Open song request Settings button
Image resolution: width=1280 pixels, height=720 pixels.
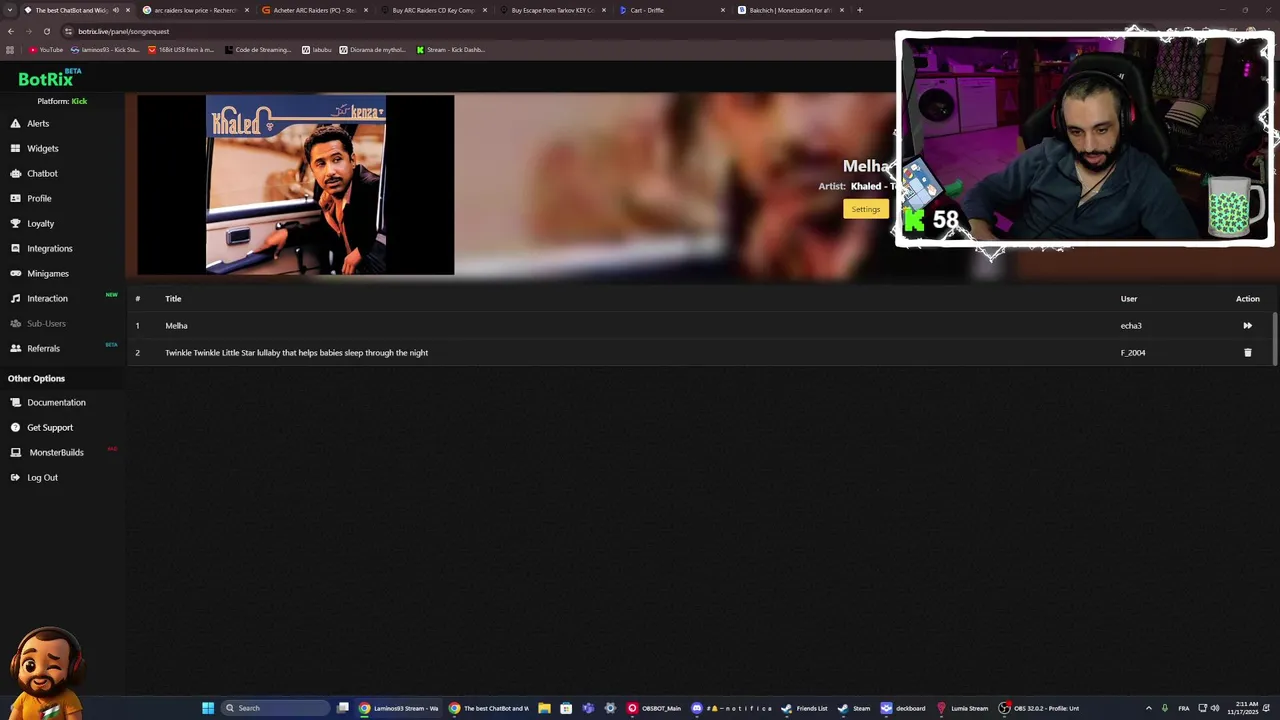(x=866, y=209)
